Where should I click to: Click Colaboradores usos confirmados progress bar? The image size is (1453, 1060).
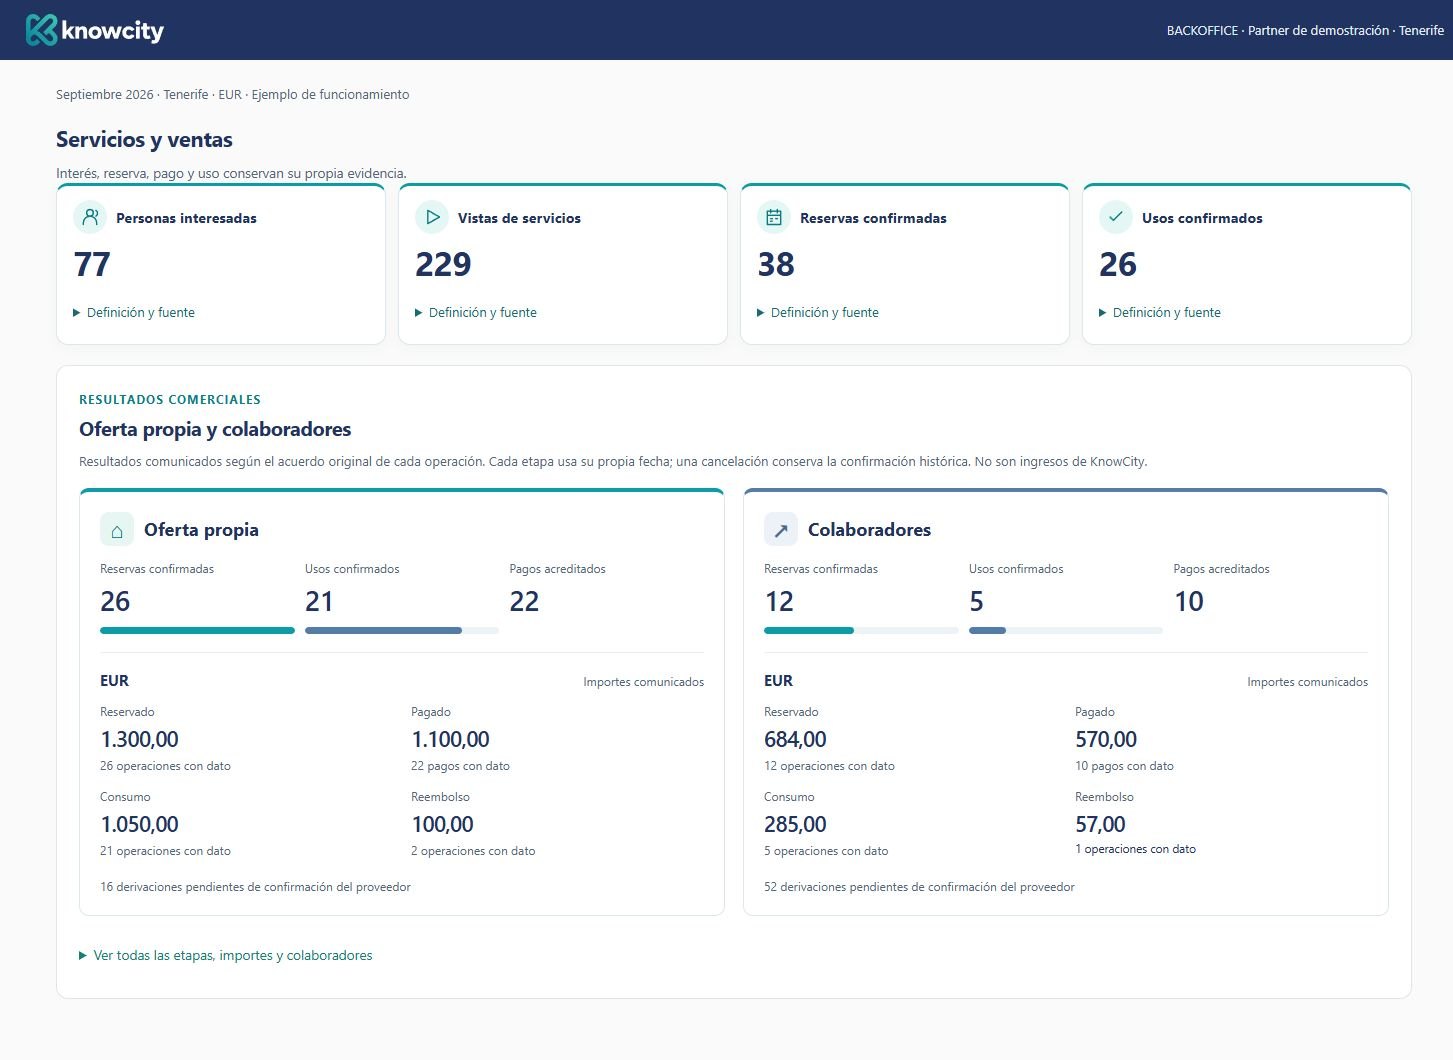pyautogui.click(x=1066, y=631)
